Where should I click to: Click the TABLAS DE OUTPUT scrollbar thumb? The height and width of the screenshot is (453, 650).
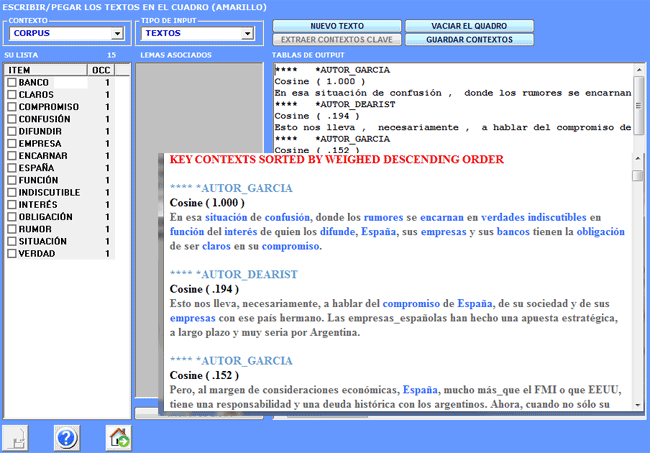click(639, 105)
